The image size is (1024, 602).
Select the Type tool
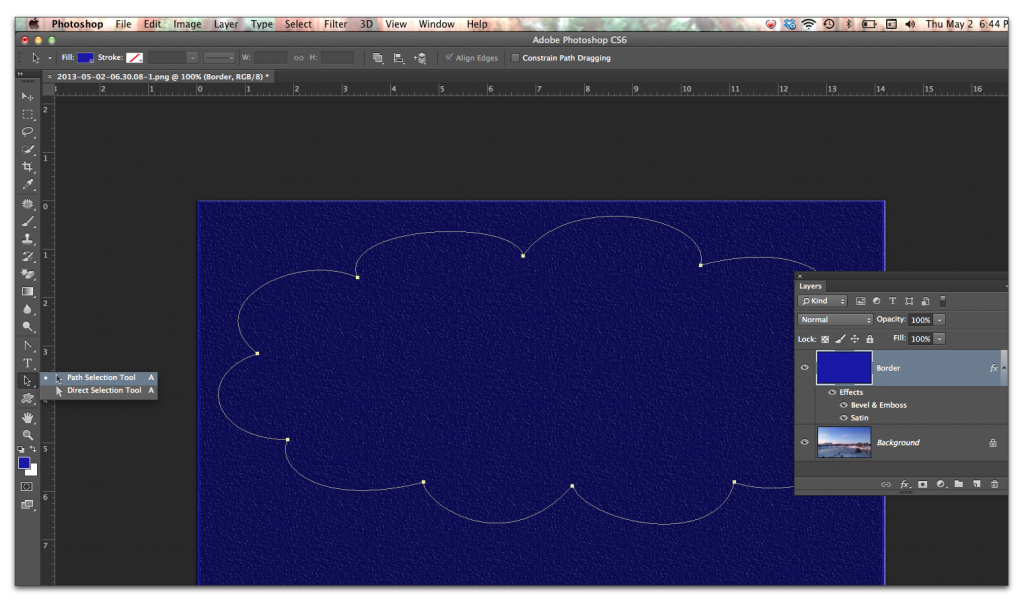pyautogui.click(x=27, y=363)
